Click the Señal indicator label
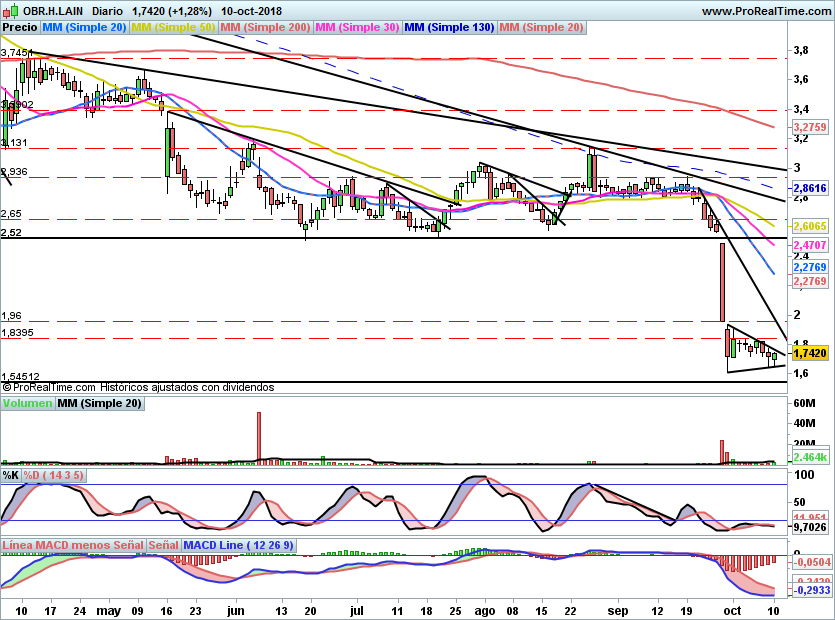Image resolution: width=835 pixels, height=620 pixels. [x=163, y=545]
